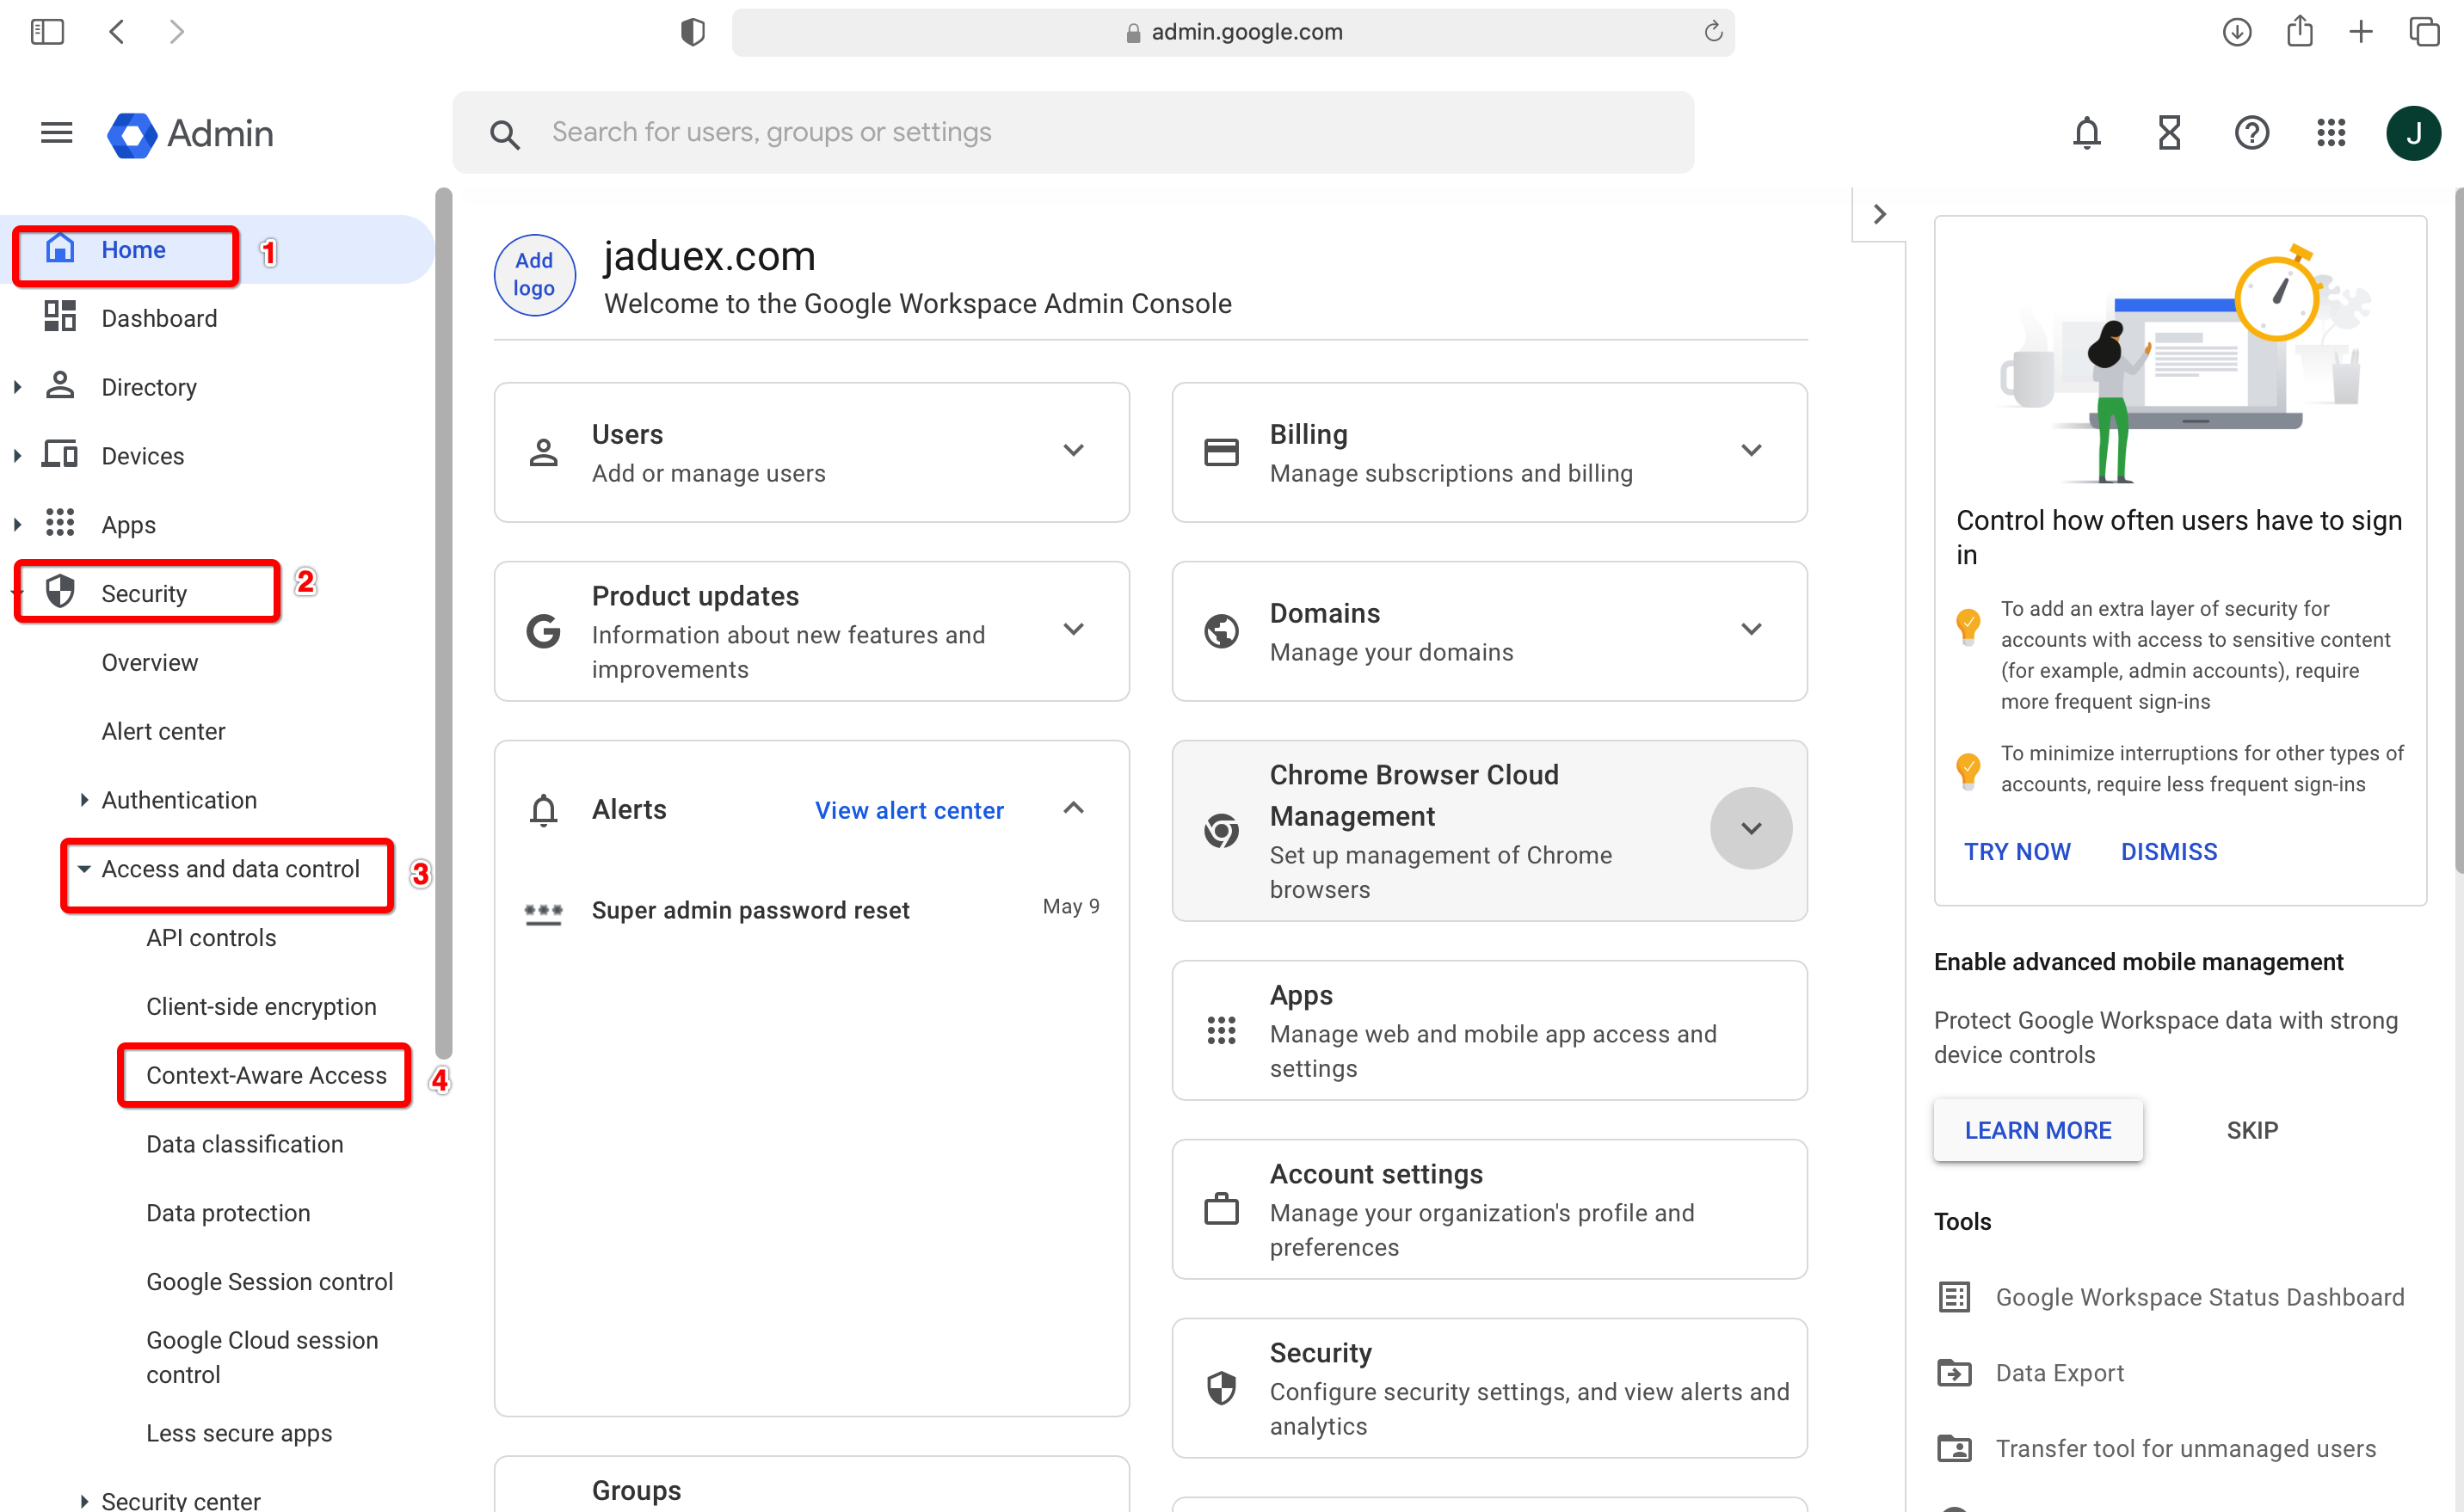Collapse Access and data control arrow
This screenshot has height=1512, width=2464.
[x=84, y=868]
